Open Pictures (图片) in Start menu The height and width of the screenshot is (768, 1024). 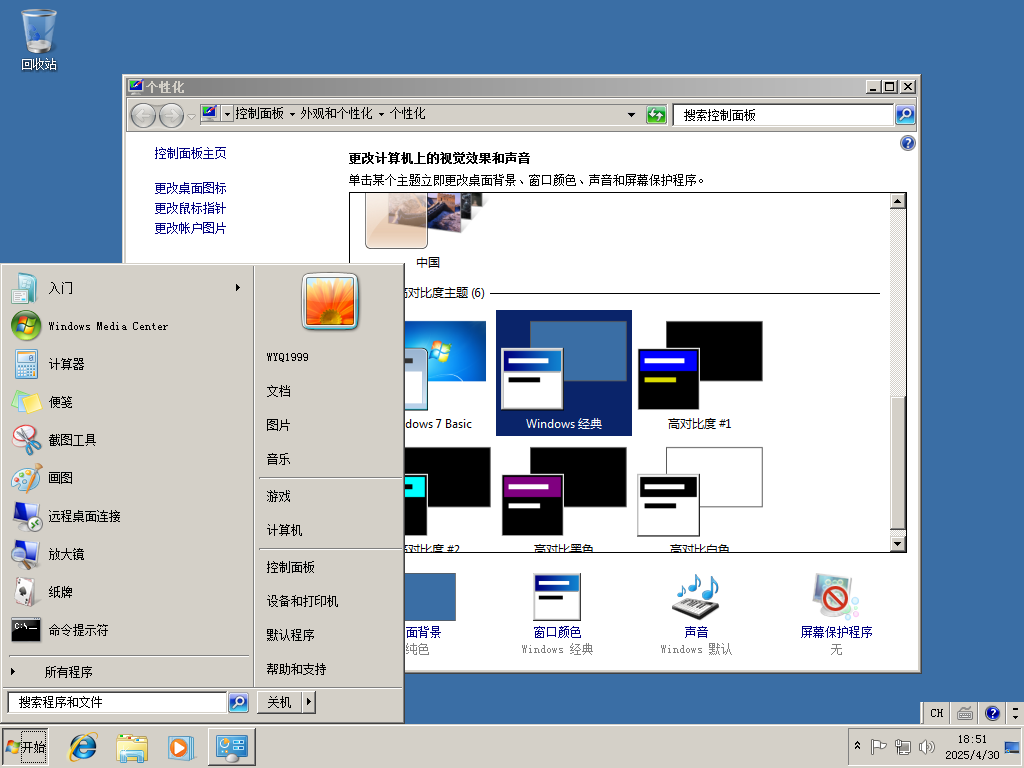tap(329, 425)
